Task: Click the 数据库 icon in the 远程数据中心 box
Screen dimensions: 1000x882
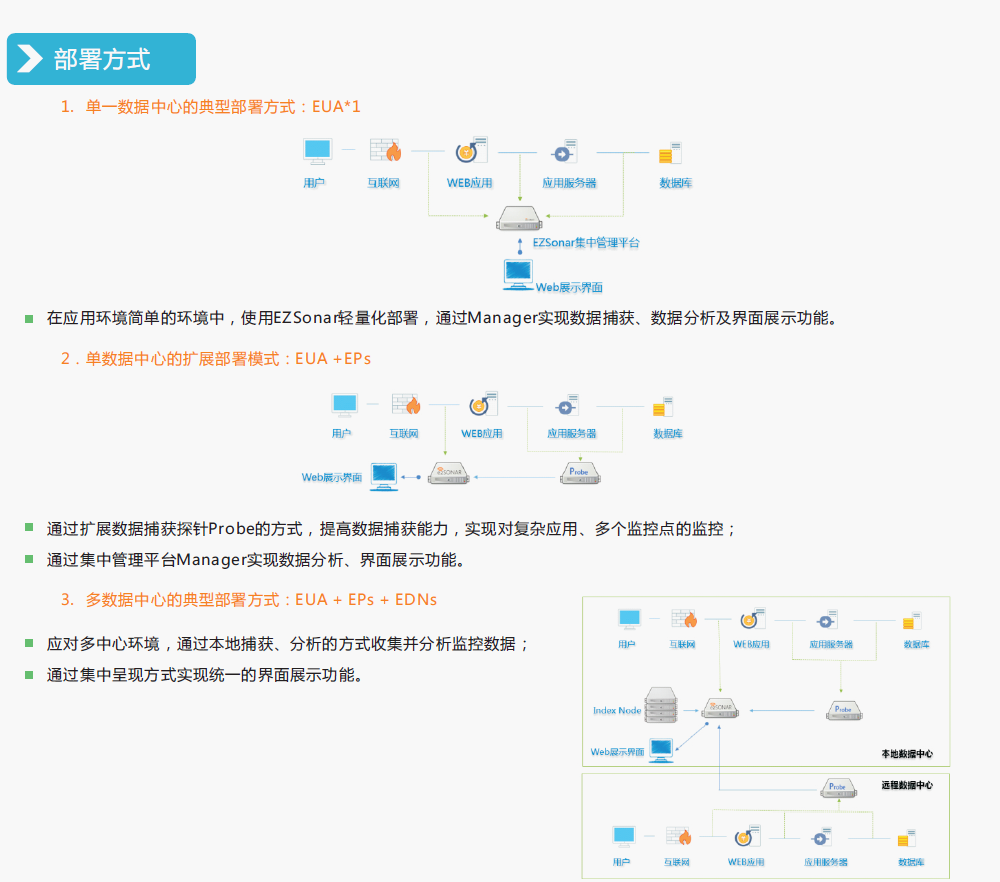Action: pyautogui.click(x=907, y=839)
